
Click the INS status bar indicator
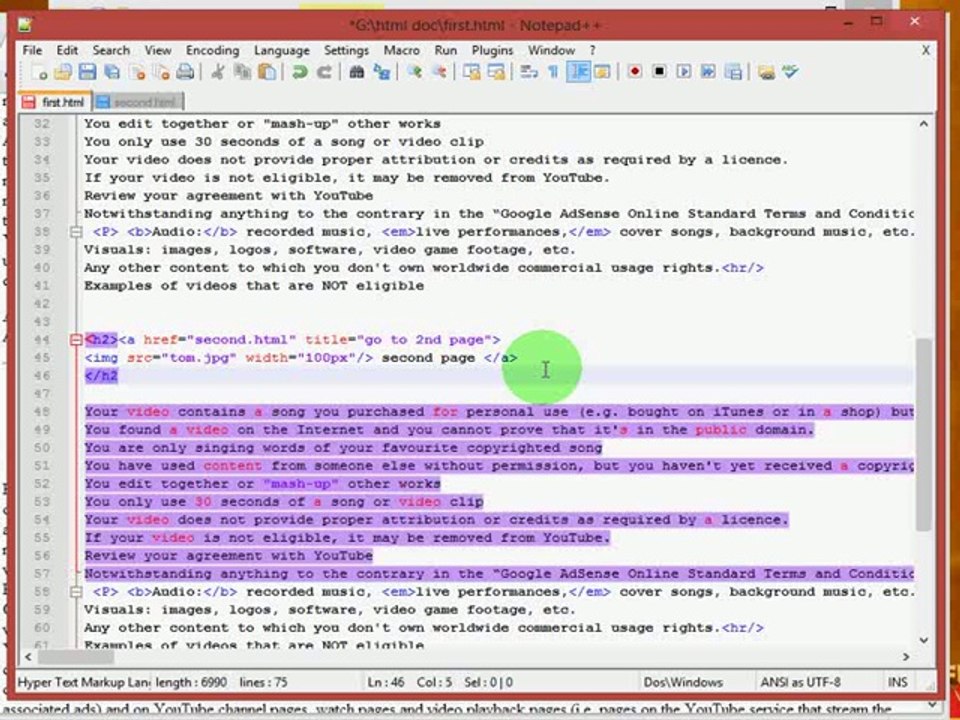tap(897, 682)
